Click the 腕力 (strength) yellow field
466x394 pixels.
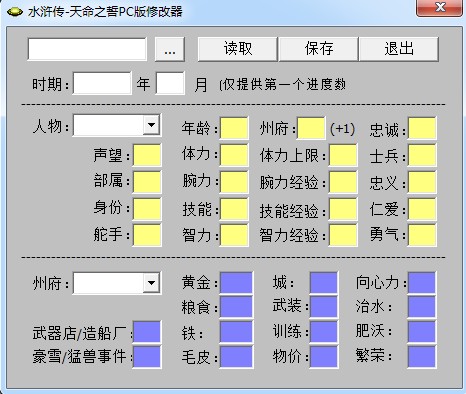[234, 182]
